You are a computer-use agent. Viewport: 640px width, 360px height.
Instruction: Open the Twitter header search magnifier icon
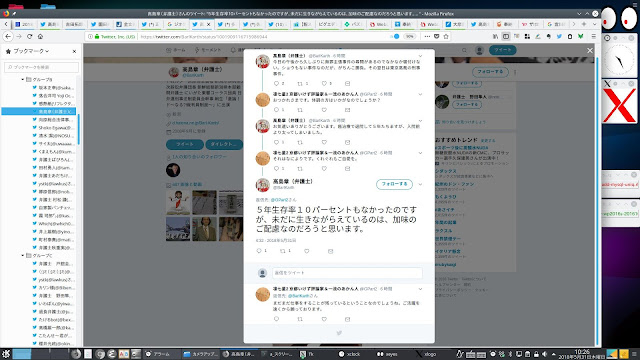pyautogui.click(x=464, y=50)
